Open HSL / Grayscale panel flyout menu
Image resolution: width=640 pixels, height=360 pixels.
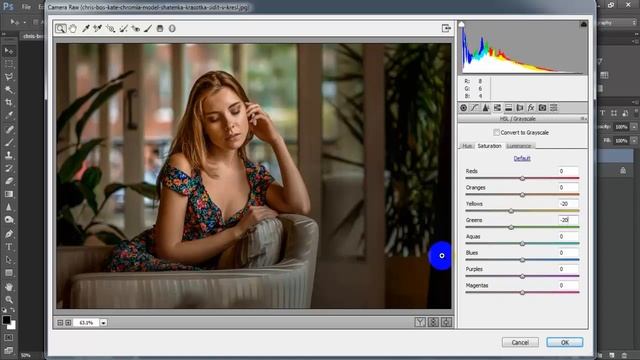pos(584,119)
